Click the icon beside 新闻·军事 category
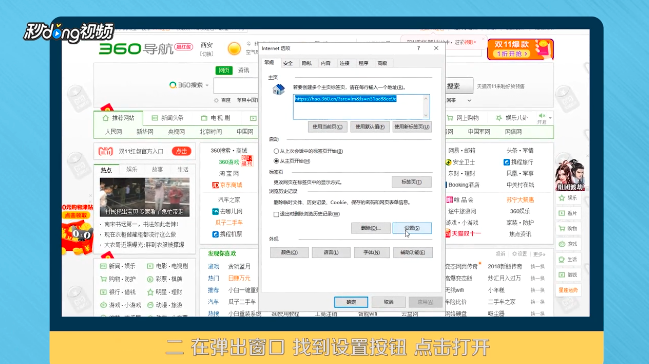This screenshot has width=649, height=364. (x=103, y=266)
